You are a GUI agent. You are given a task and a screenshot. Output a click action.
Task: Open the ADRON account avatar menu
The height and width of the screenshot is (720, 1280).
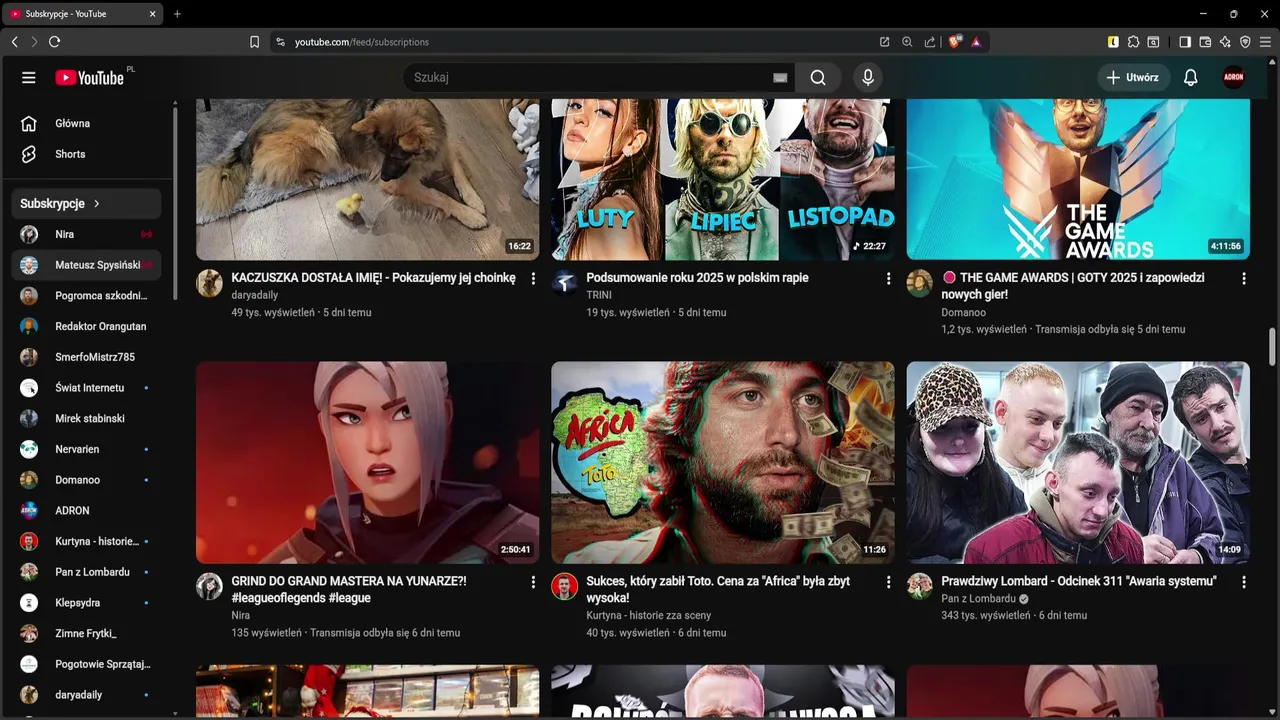pyautogui.click(x=1234, y=78)
